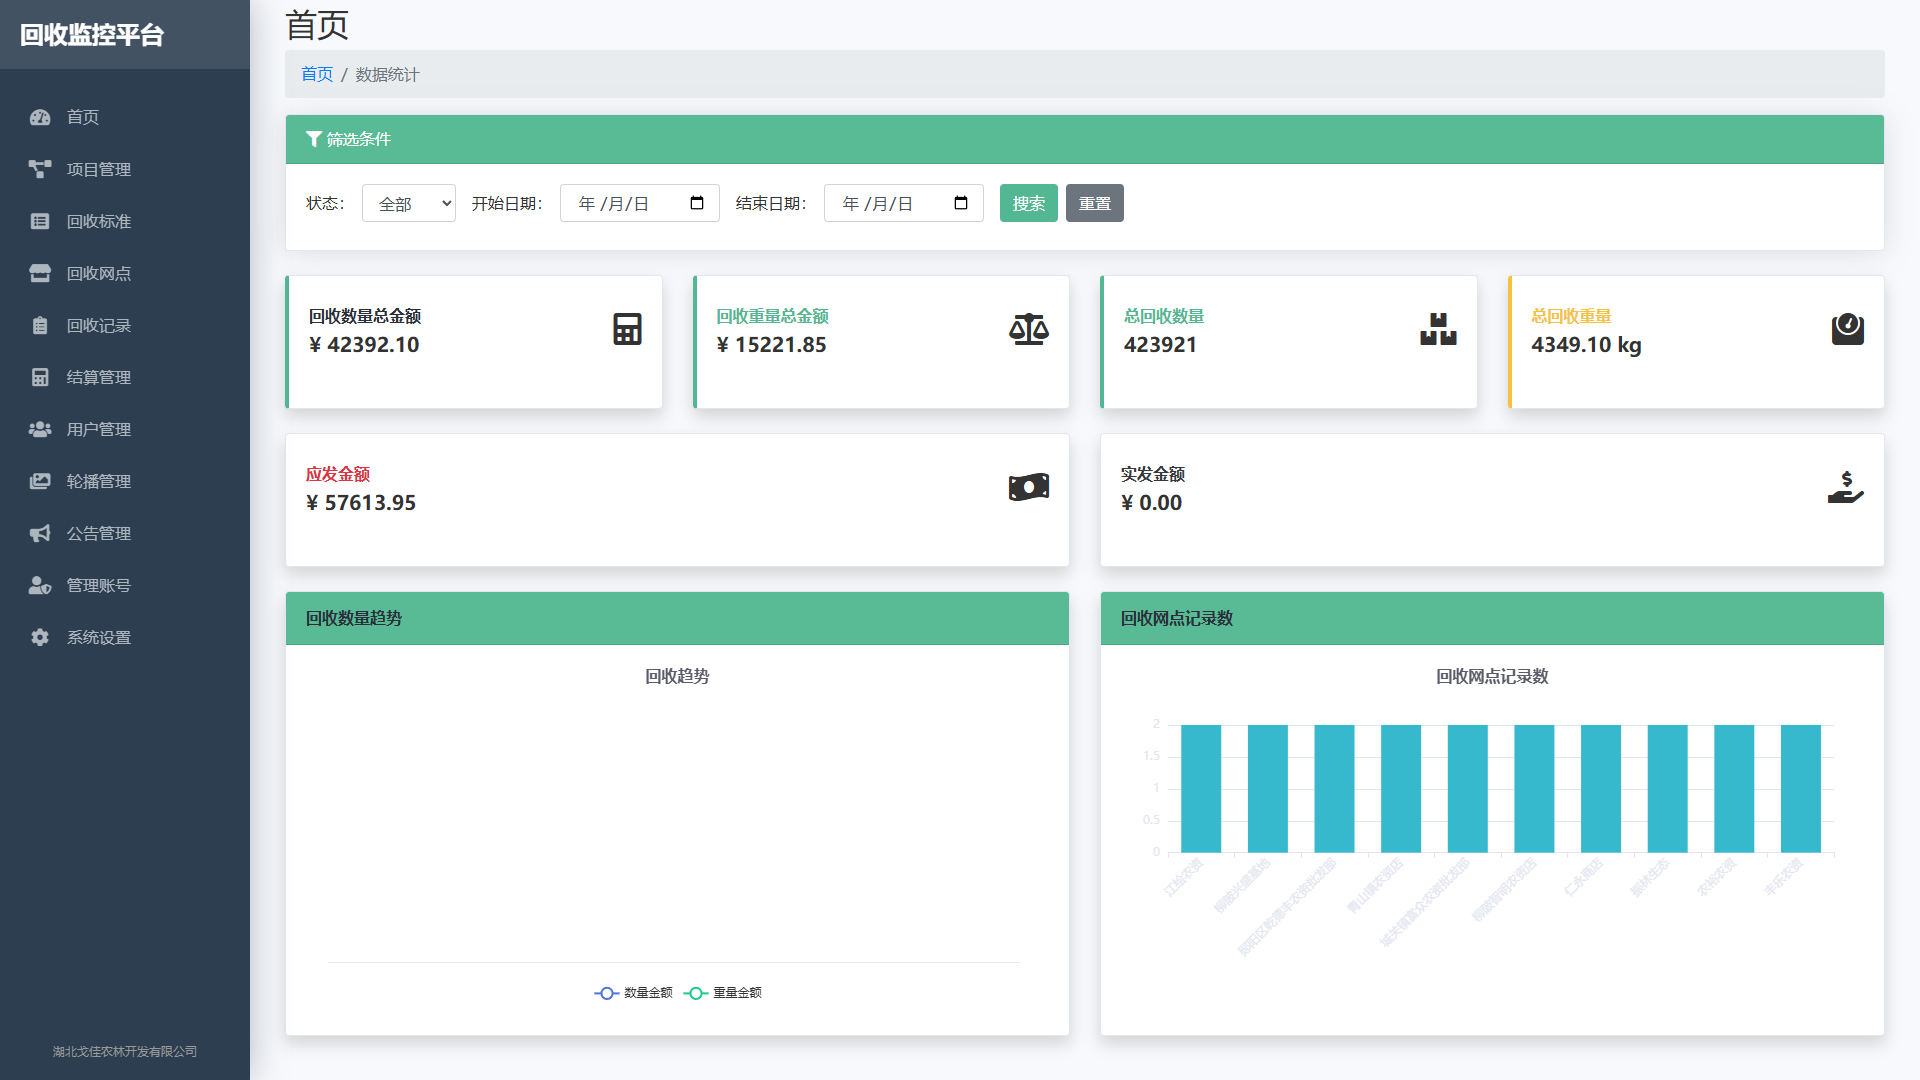Click the weight scale icon on 总回收重量 card
Screen dimensions: 1920x1080
coord(1847,329)
